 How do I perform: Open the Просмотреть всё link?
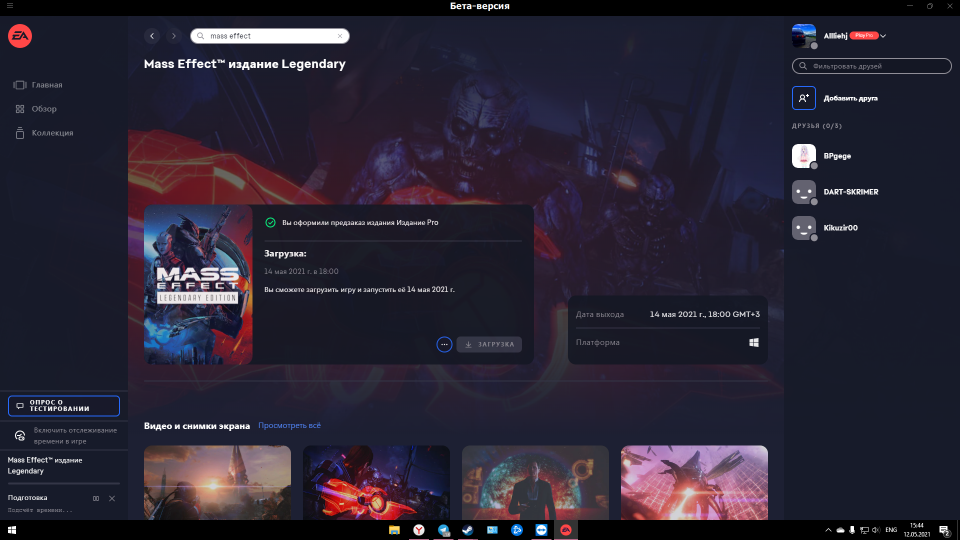(x=290, y=426)
